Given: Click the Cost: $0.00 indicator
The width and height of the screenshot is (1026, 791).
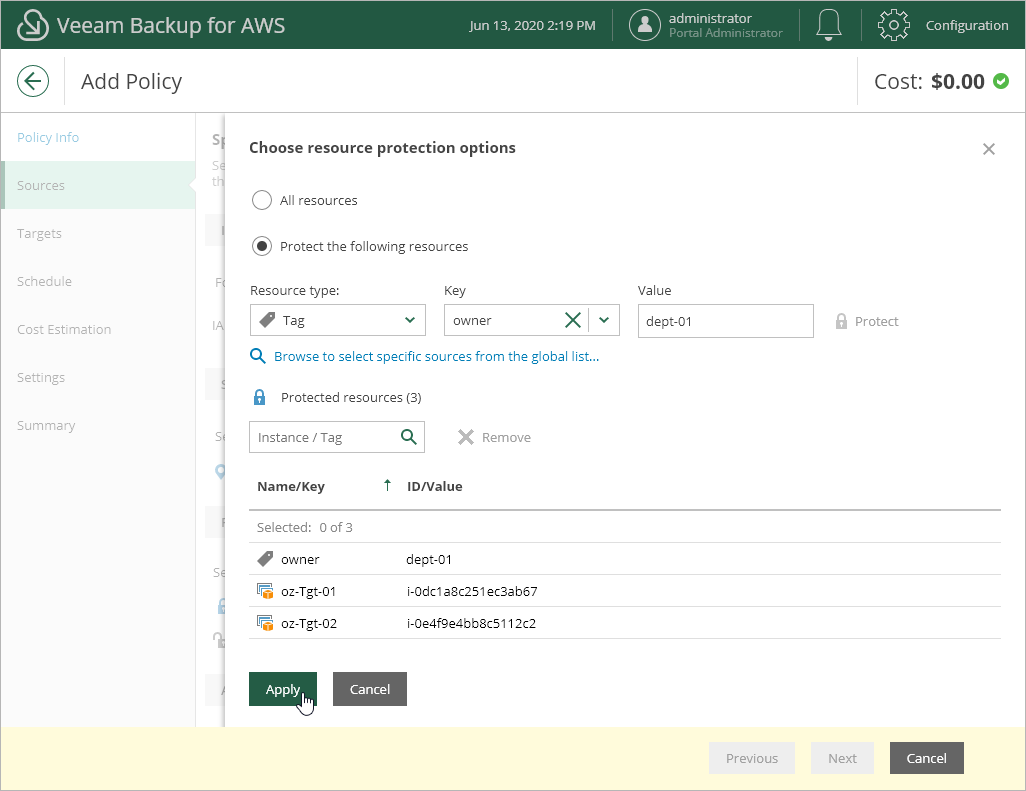Looking at the screenshot, I should (x=941, y=81).
